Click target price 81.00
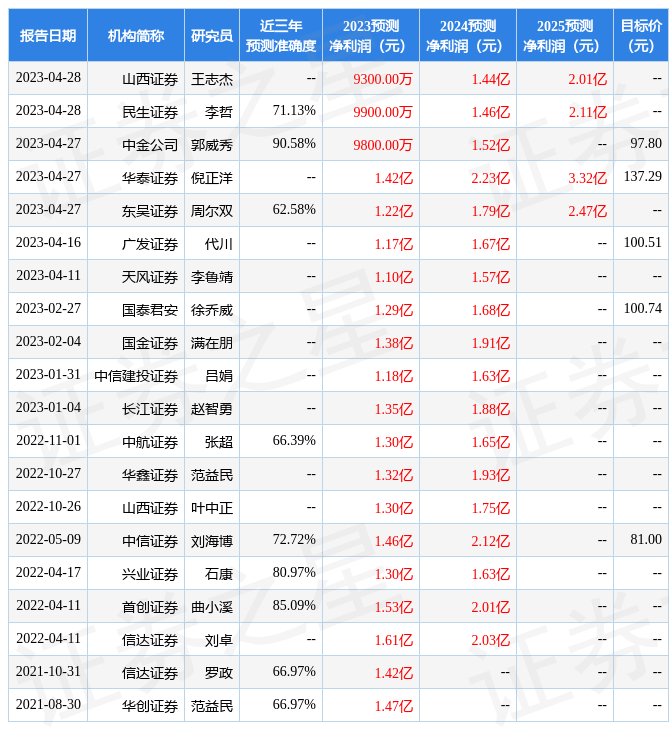 pyautogui.click(x=646, y=540)
